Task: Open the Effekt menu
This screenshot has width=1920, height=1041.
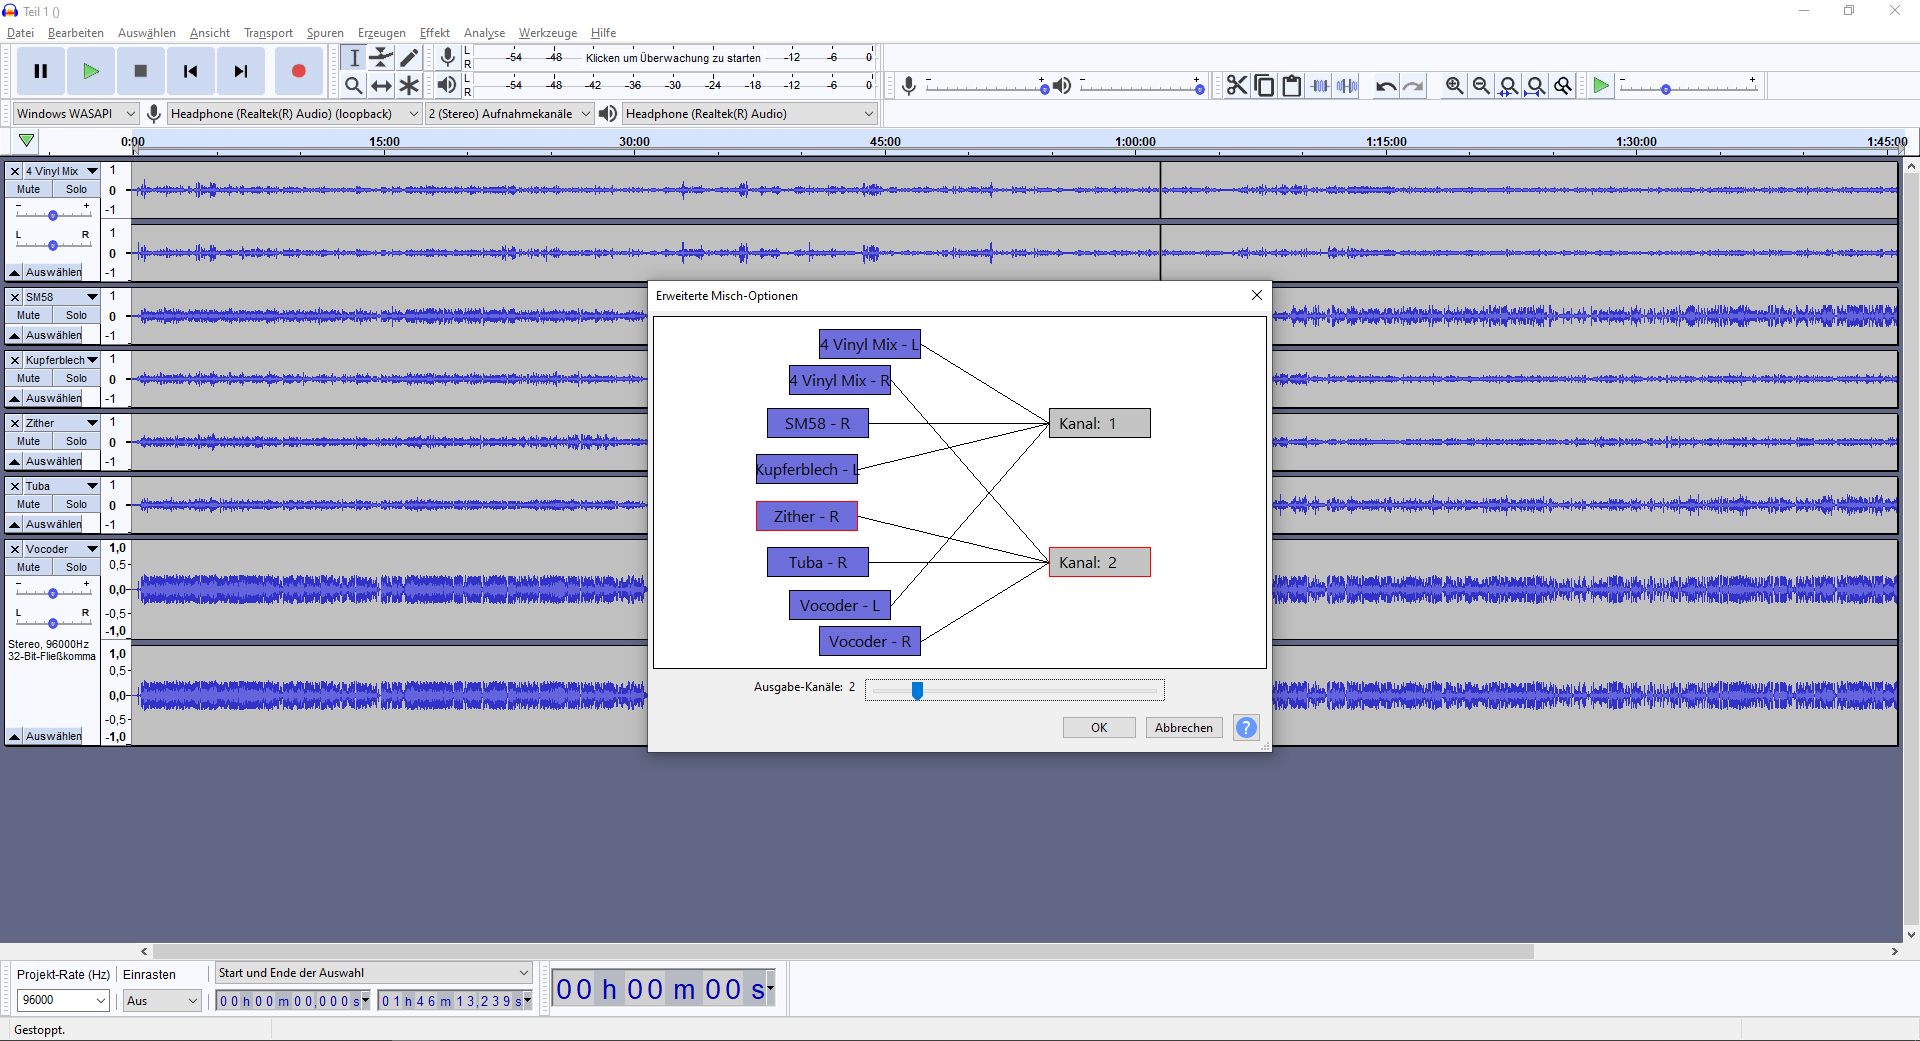Action: [434, 33]
